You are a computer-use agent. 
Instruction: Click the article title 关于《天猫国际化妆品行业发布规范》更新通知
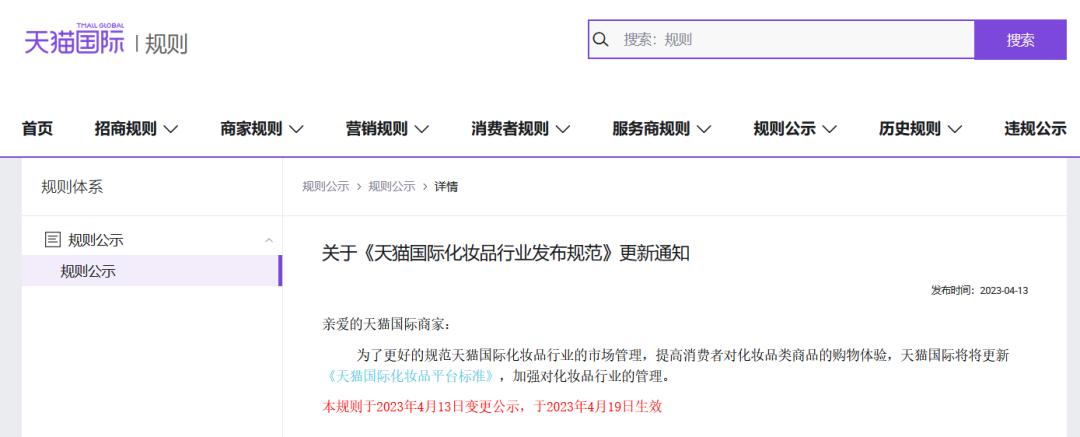coord(506,253)
